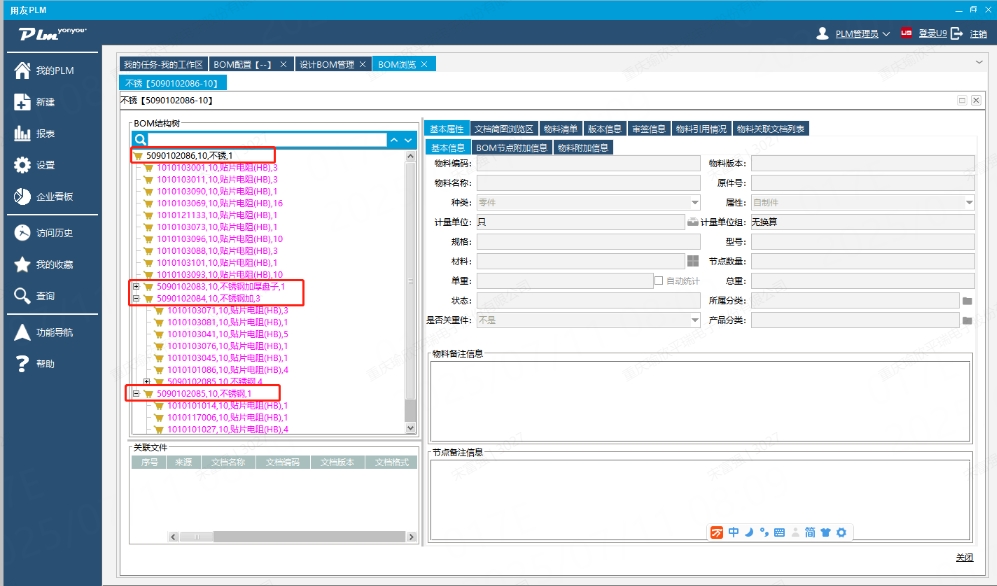The width and height of the screenshot is (997, 586).
Task: Click the input method keyboard icon
Action: [780, 533]
